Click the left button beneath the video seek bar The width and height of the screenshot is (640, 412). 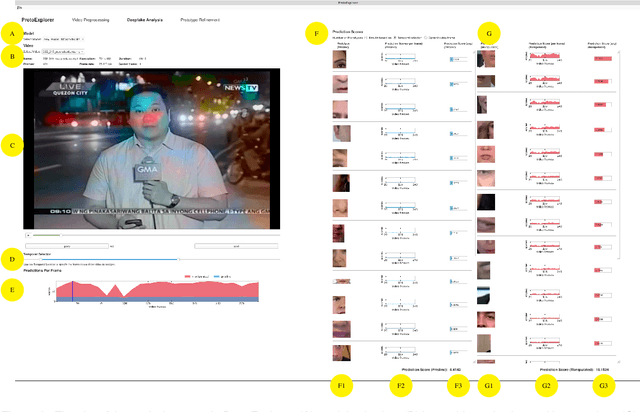pyautogui.click(x=65, y=245)
